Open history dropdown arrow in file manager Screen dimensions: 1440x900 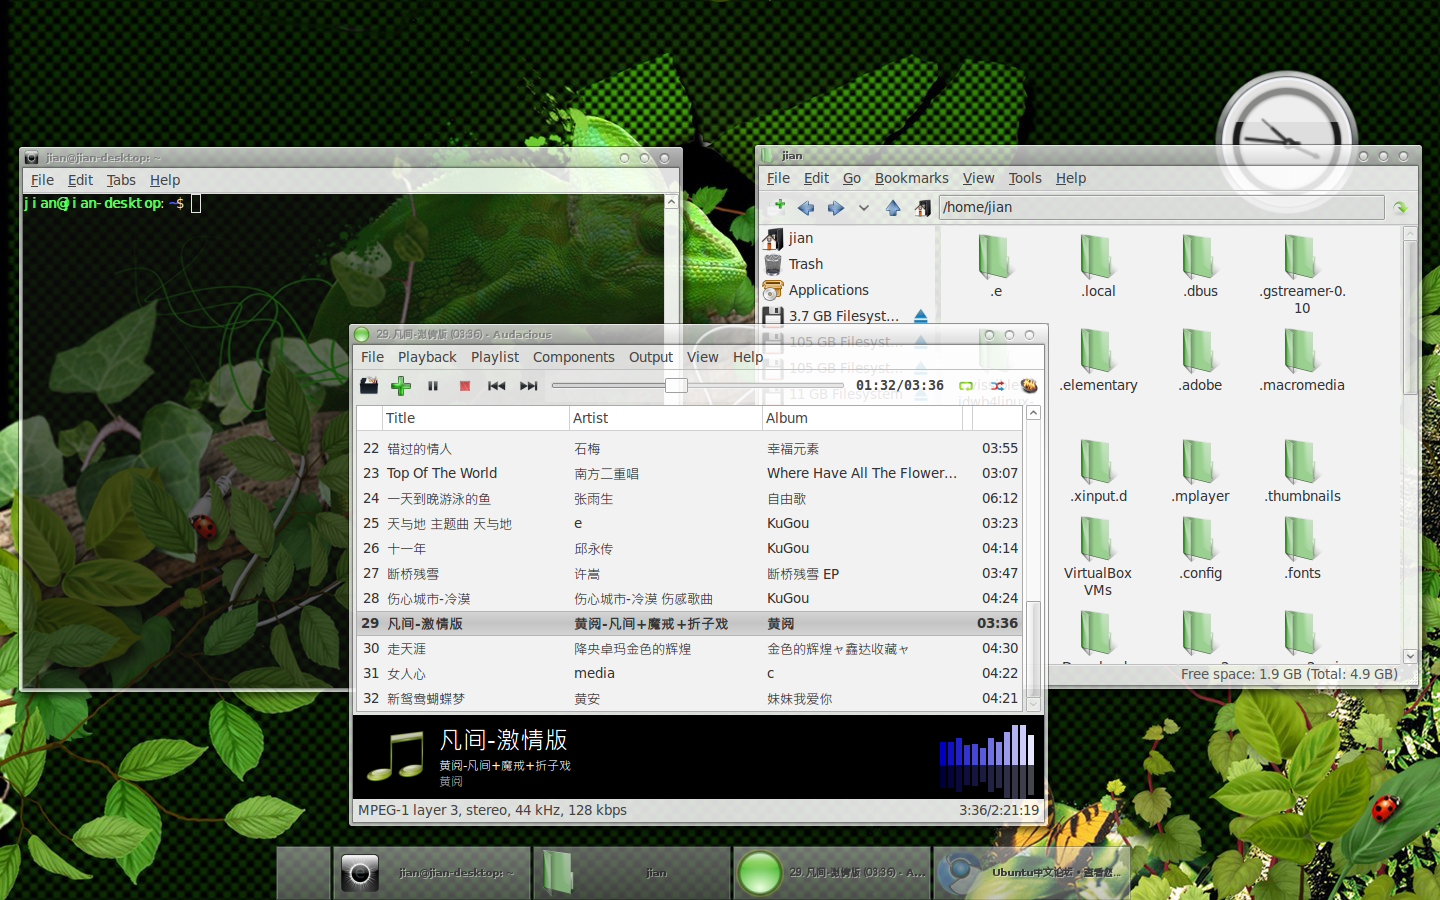click(863, 208)
